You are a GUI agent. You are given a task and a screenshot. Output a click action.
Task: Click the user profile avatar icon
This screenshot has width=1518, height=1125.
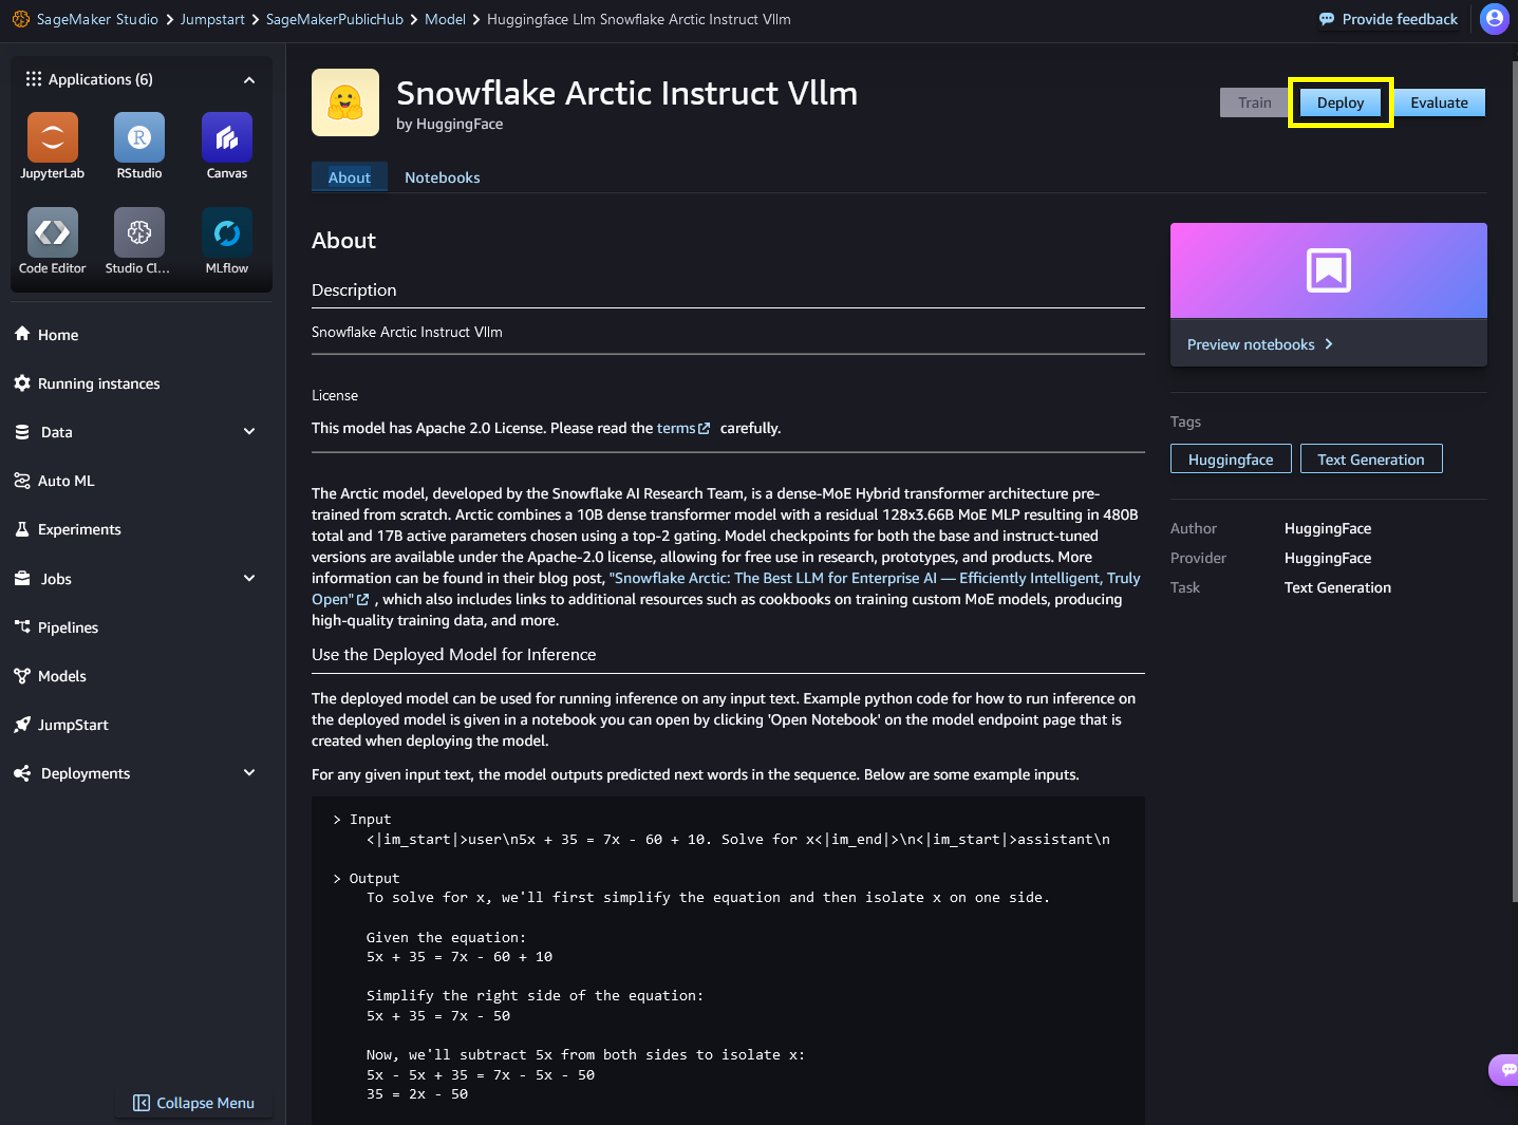click(1494, 19)
